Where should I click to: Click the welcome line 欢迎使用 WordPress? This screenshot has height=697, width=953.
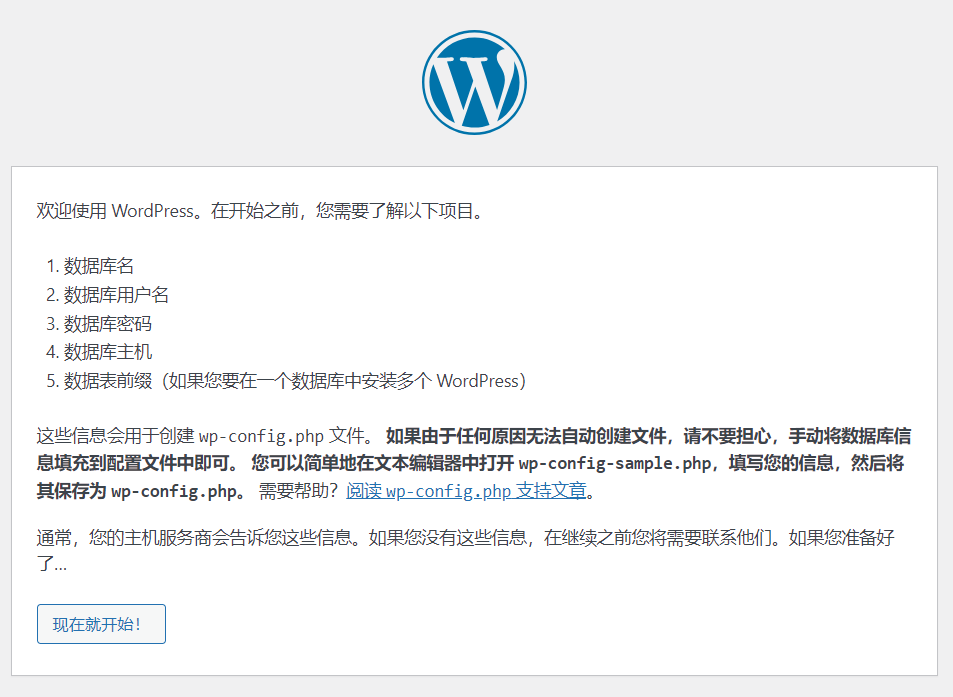click(260, 211)
